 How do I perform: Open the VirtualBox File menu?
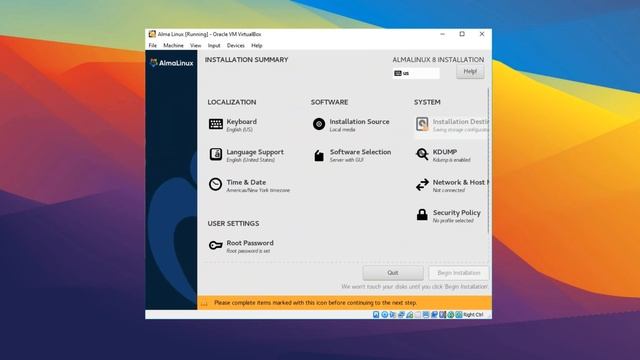click(x=153, y=46)
